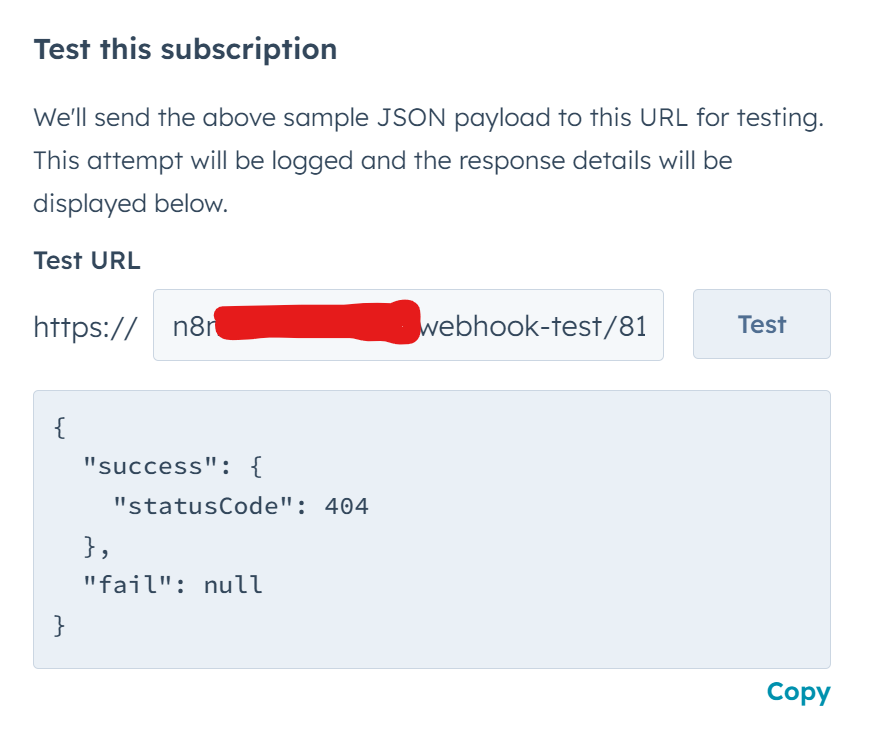
Task: Copy the JSON response via Copy link
Action: pos(798,692)
